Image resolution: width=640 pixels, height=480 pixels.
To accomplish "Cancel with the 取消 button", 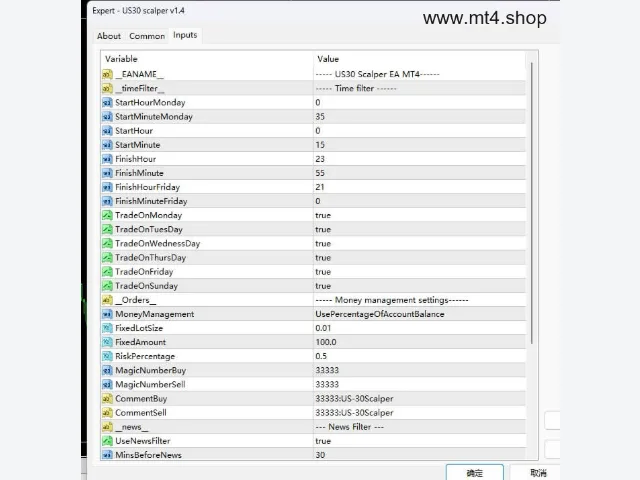I will [x=537, y=472].
